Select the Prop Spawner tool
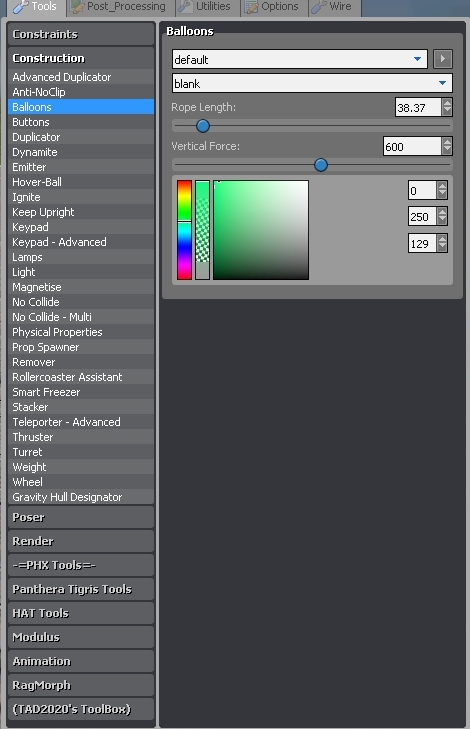Image resolution: width=470 pixels, height=729 pixels. point(81,347)
